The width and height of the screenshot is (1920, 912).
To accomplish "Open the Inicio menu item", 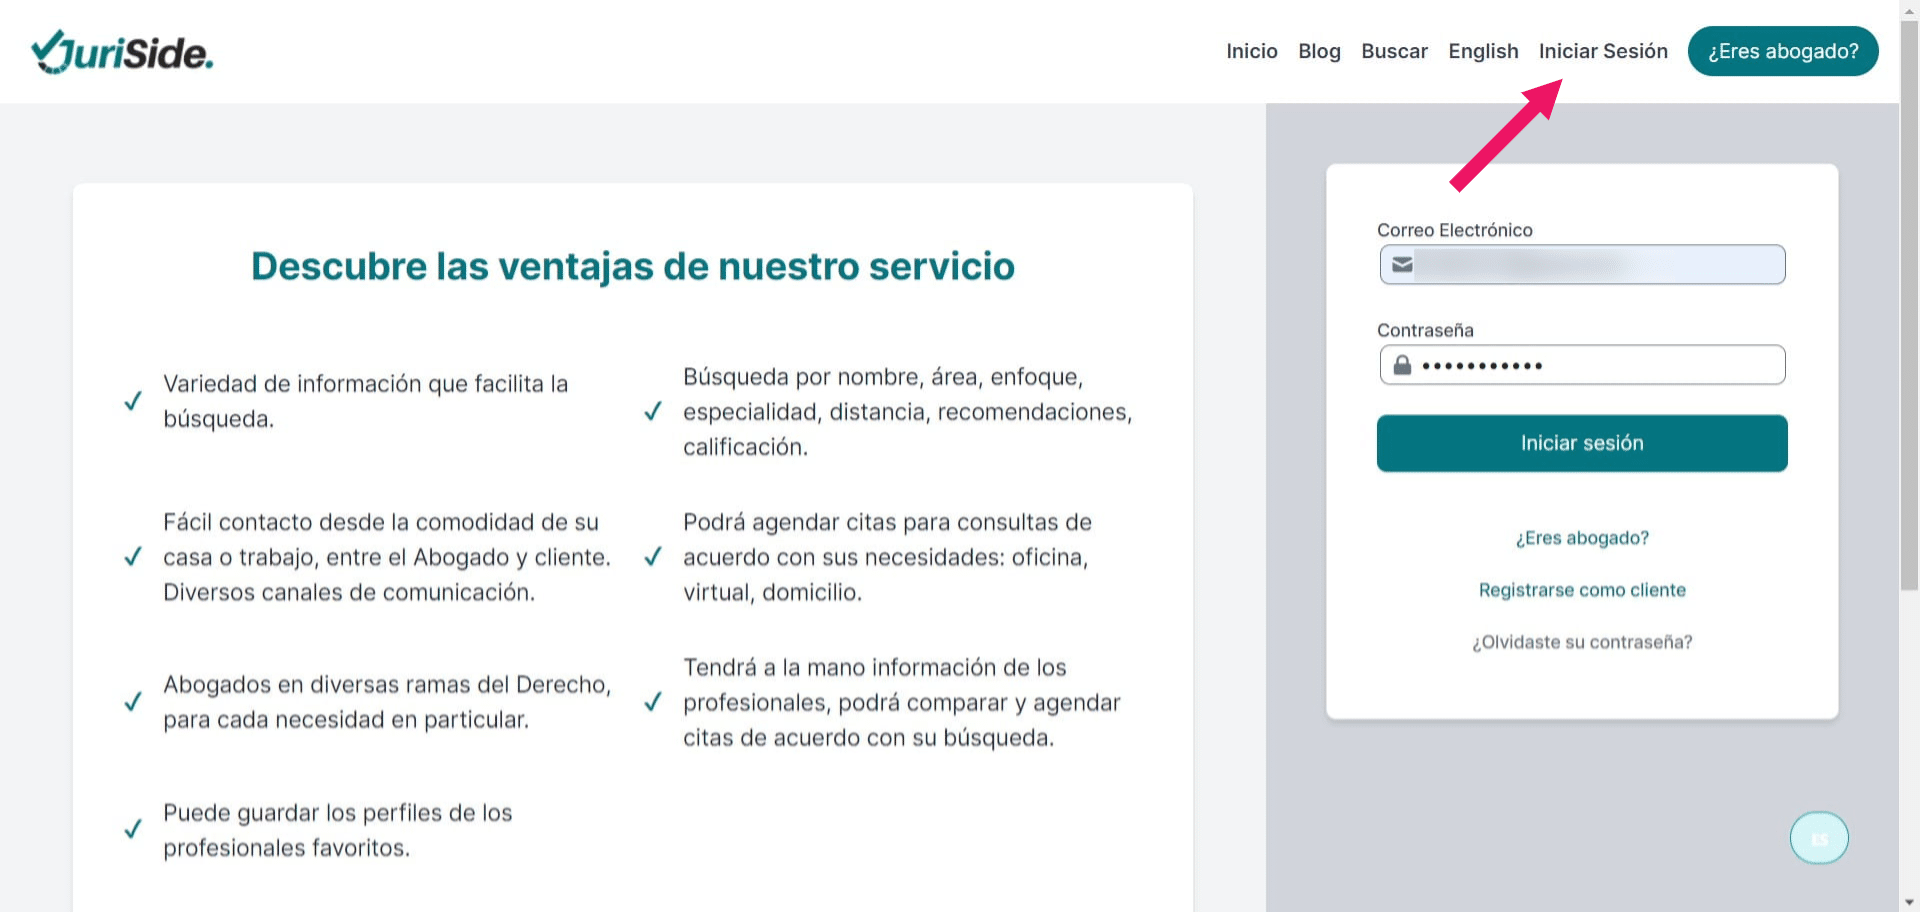I will [1251, 51].
